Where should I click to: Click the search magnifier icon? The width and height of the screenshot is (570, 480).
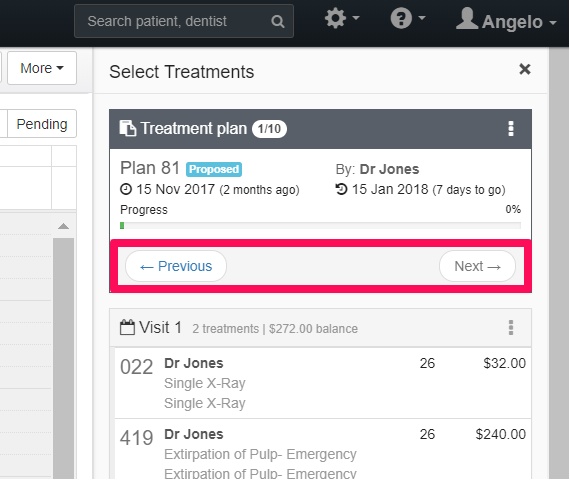[x=278, y=21]
